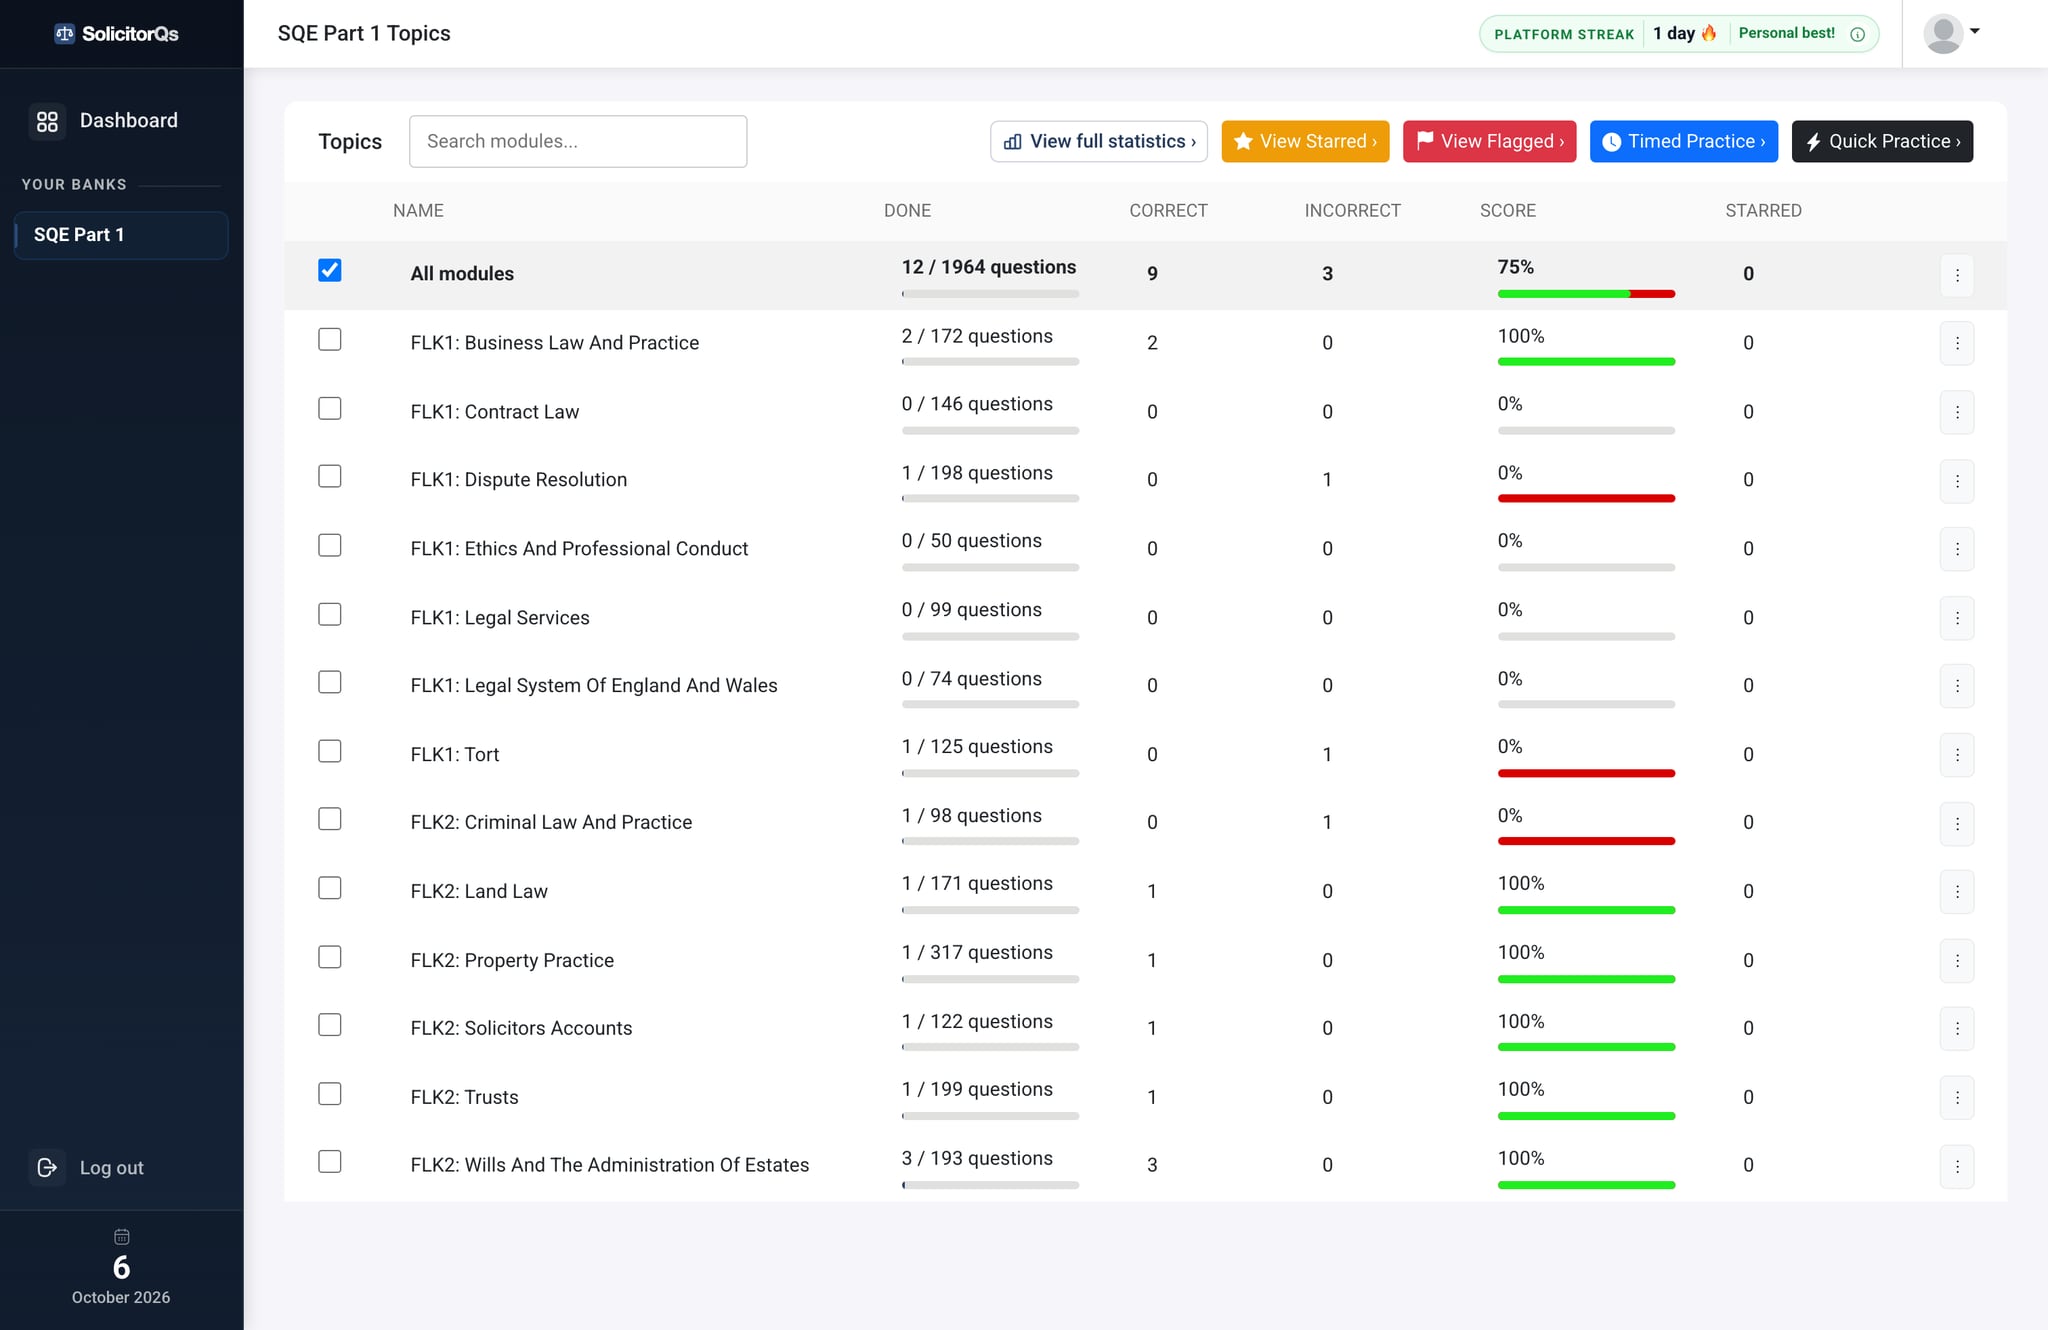Click the streak info circle icon
2048x1330 pixels.
point(1857,34)
